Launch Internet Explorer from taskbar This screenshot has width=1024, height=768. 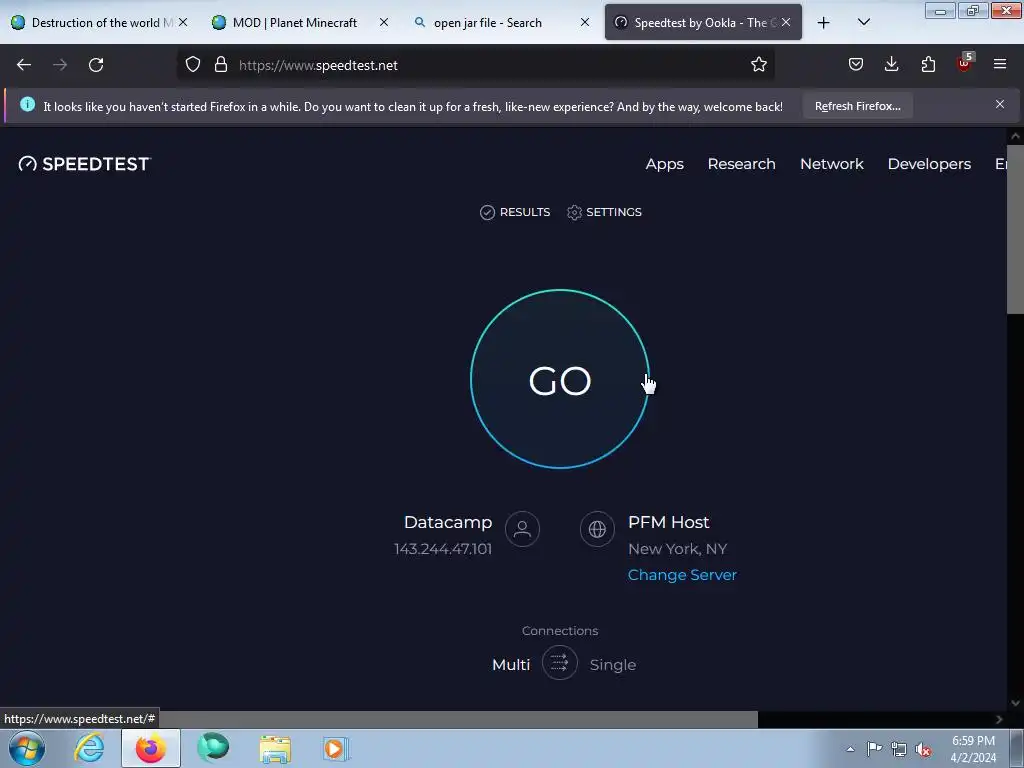89,748
